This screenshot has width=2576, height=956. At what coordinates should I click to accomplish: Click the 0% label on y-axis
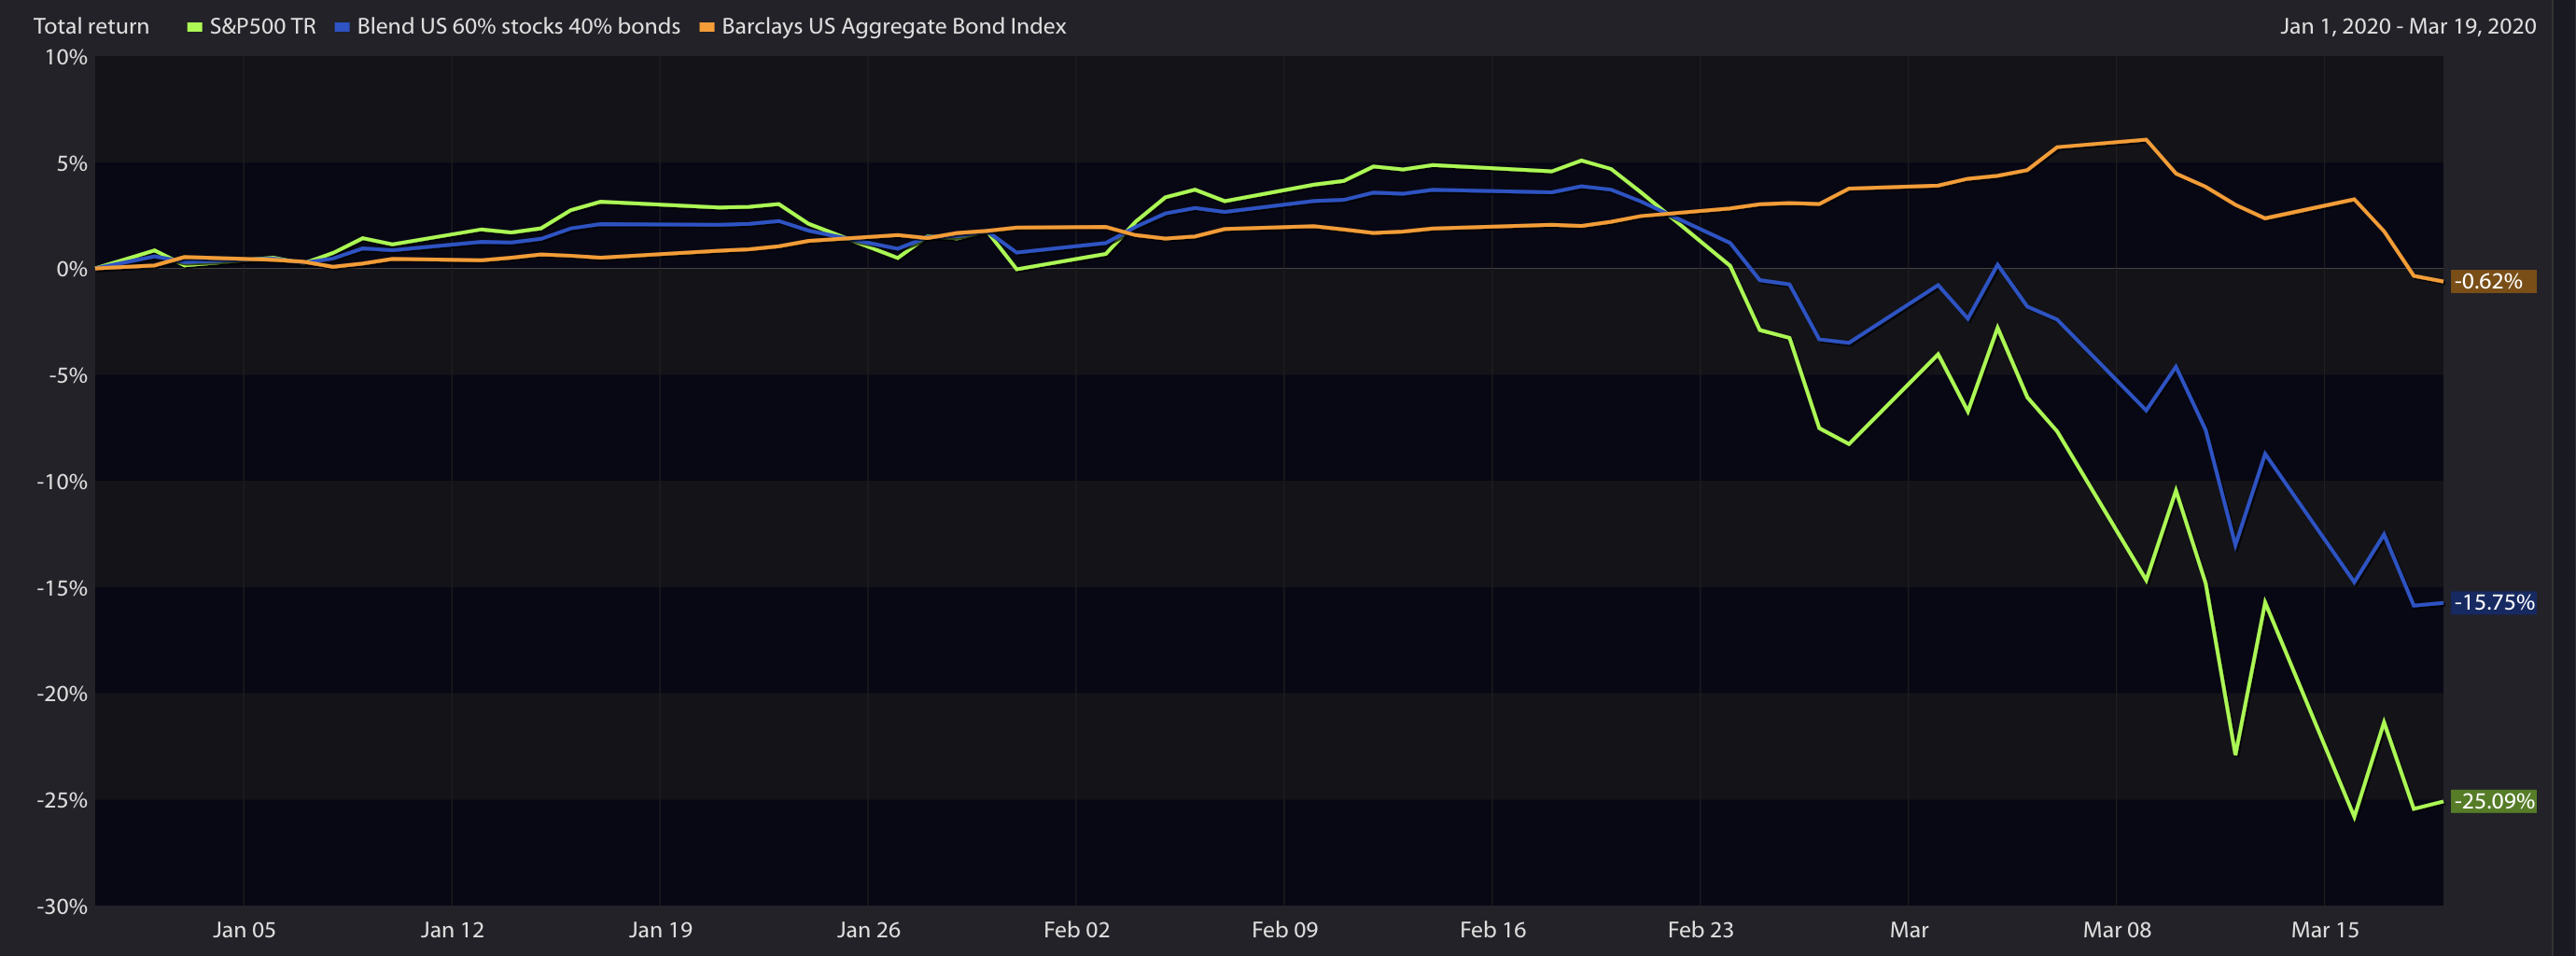(x=71, y=269)
